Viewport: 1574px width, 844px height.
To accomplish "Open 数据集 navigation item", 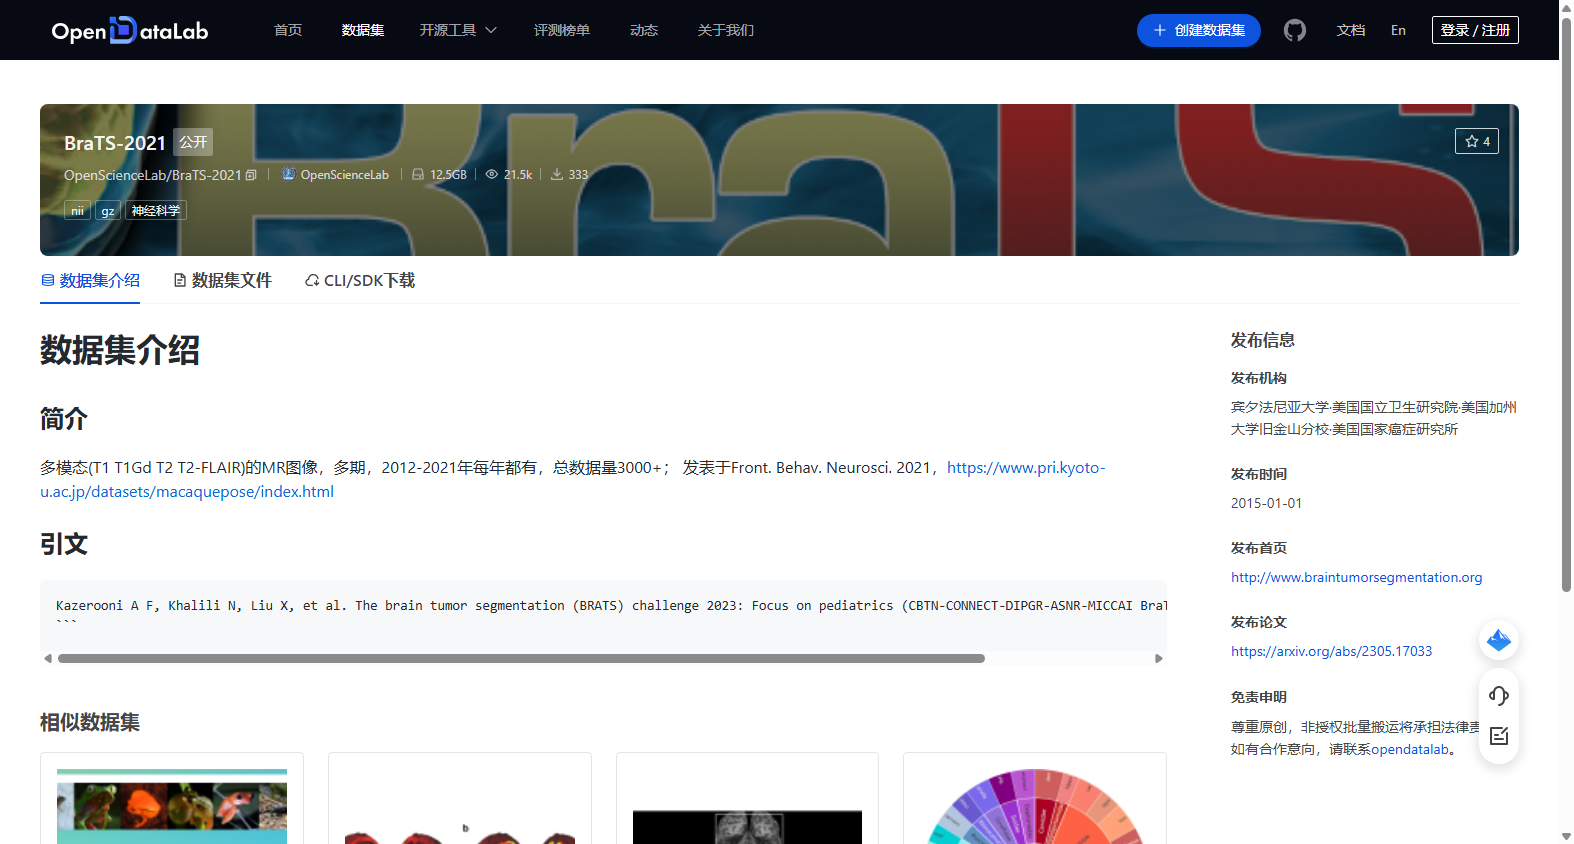I will [x=363, y=30].
